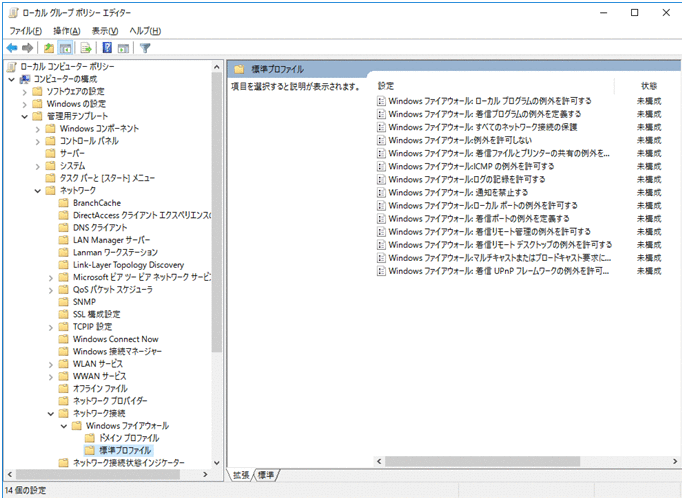This screenshot has width=685, height=503.
Task: Click policy icon for 着信 UPnP フレームワーク setting
Action: coord(381,271)
